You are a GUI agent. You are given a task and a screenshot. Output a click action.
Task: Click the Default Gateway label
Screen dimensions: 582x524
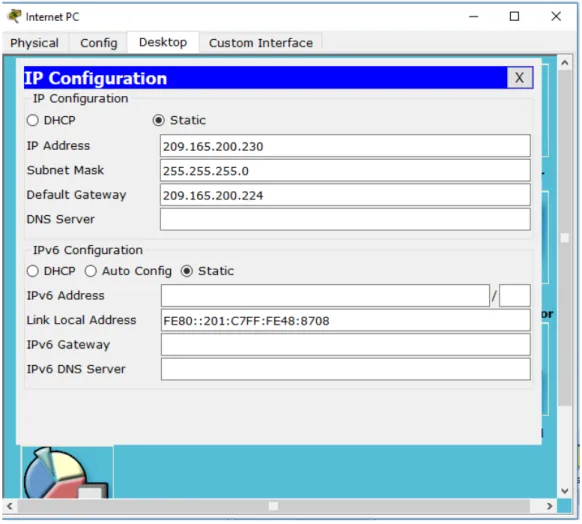pos(76,195)
